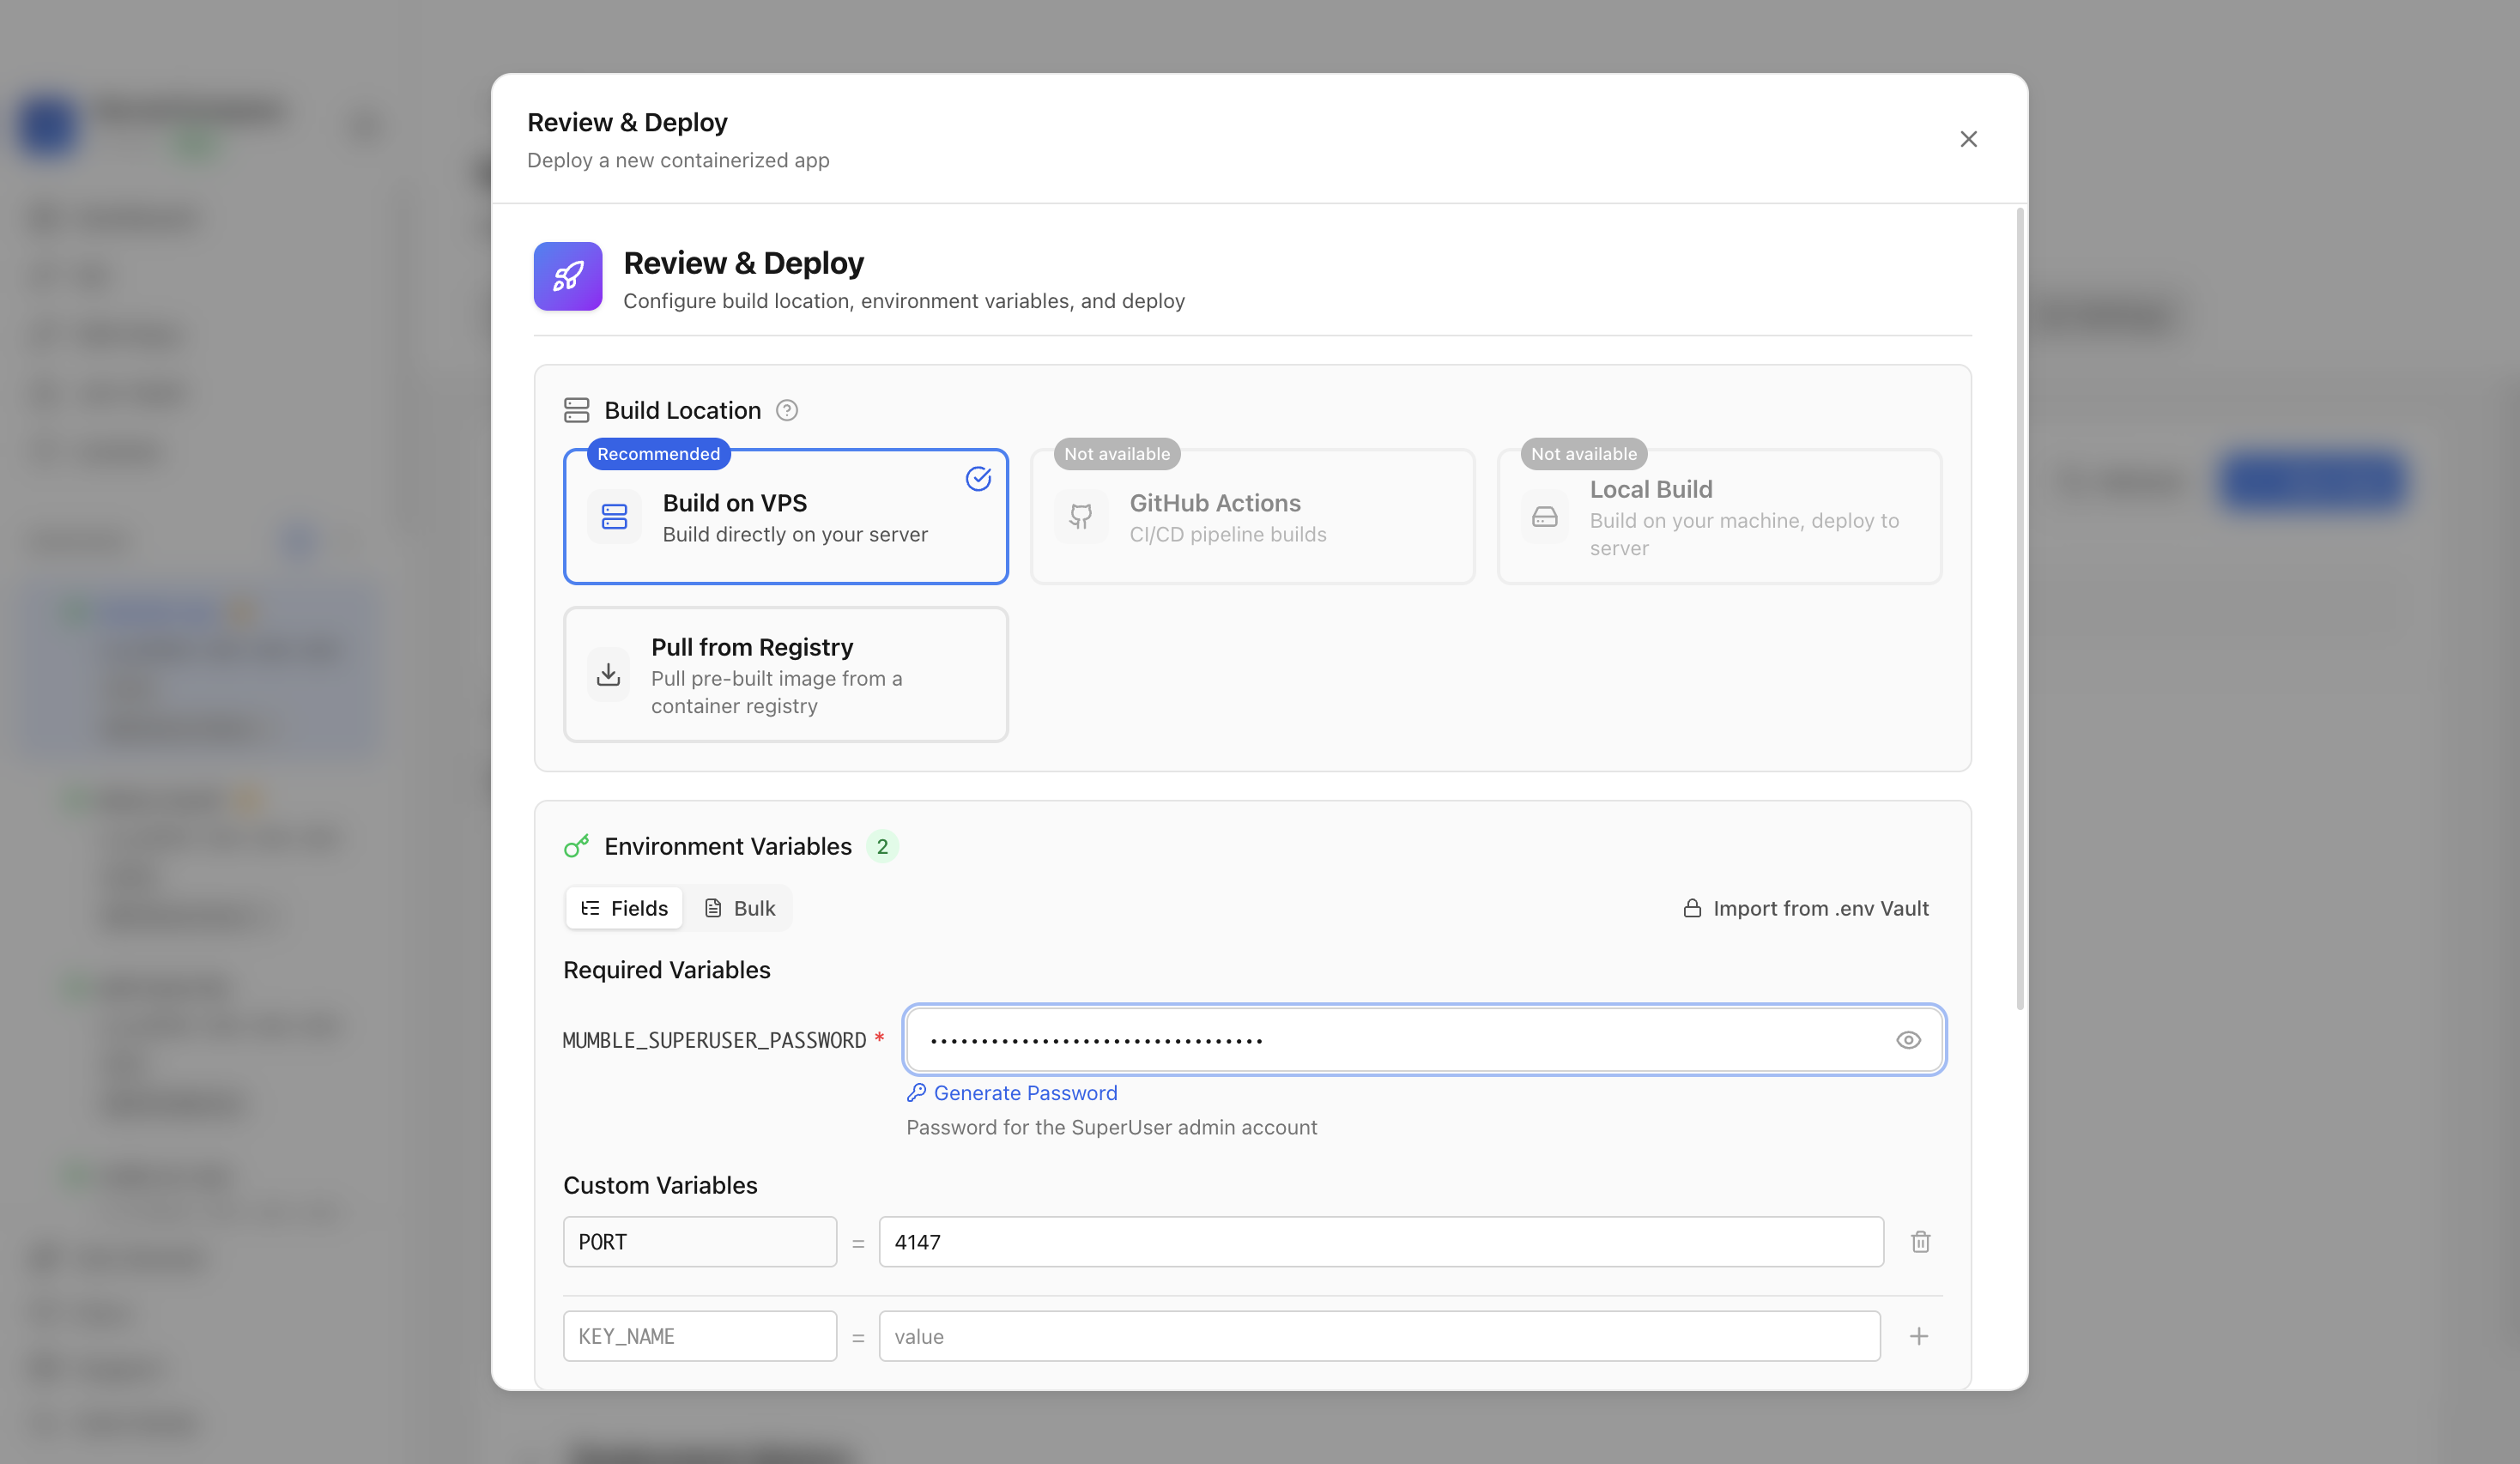Click the Not available badge on GitHub Actions
The image size is (2520, 1464).
click(x=1117, y=454)
